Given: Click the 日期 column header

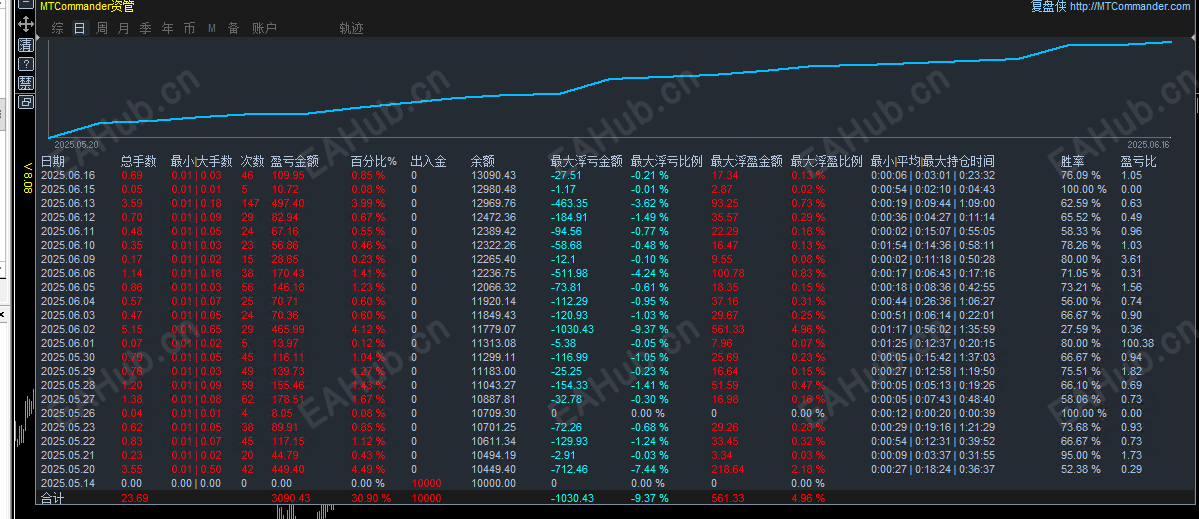Looking at the screenshot, I should click(x=53, y=161).
